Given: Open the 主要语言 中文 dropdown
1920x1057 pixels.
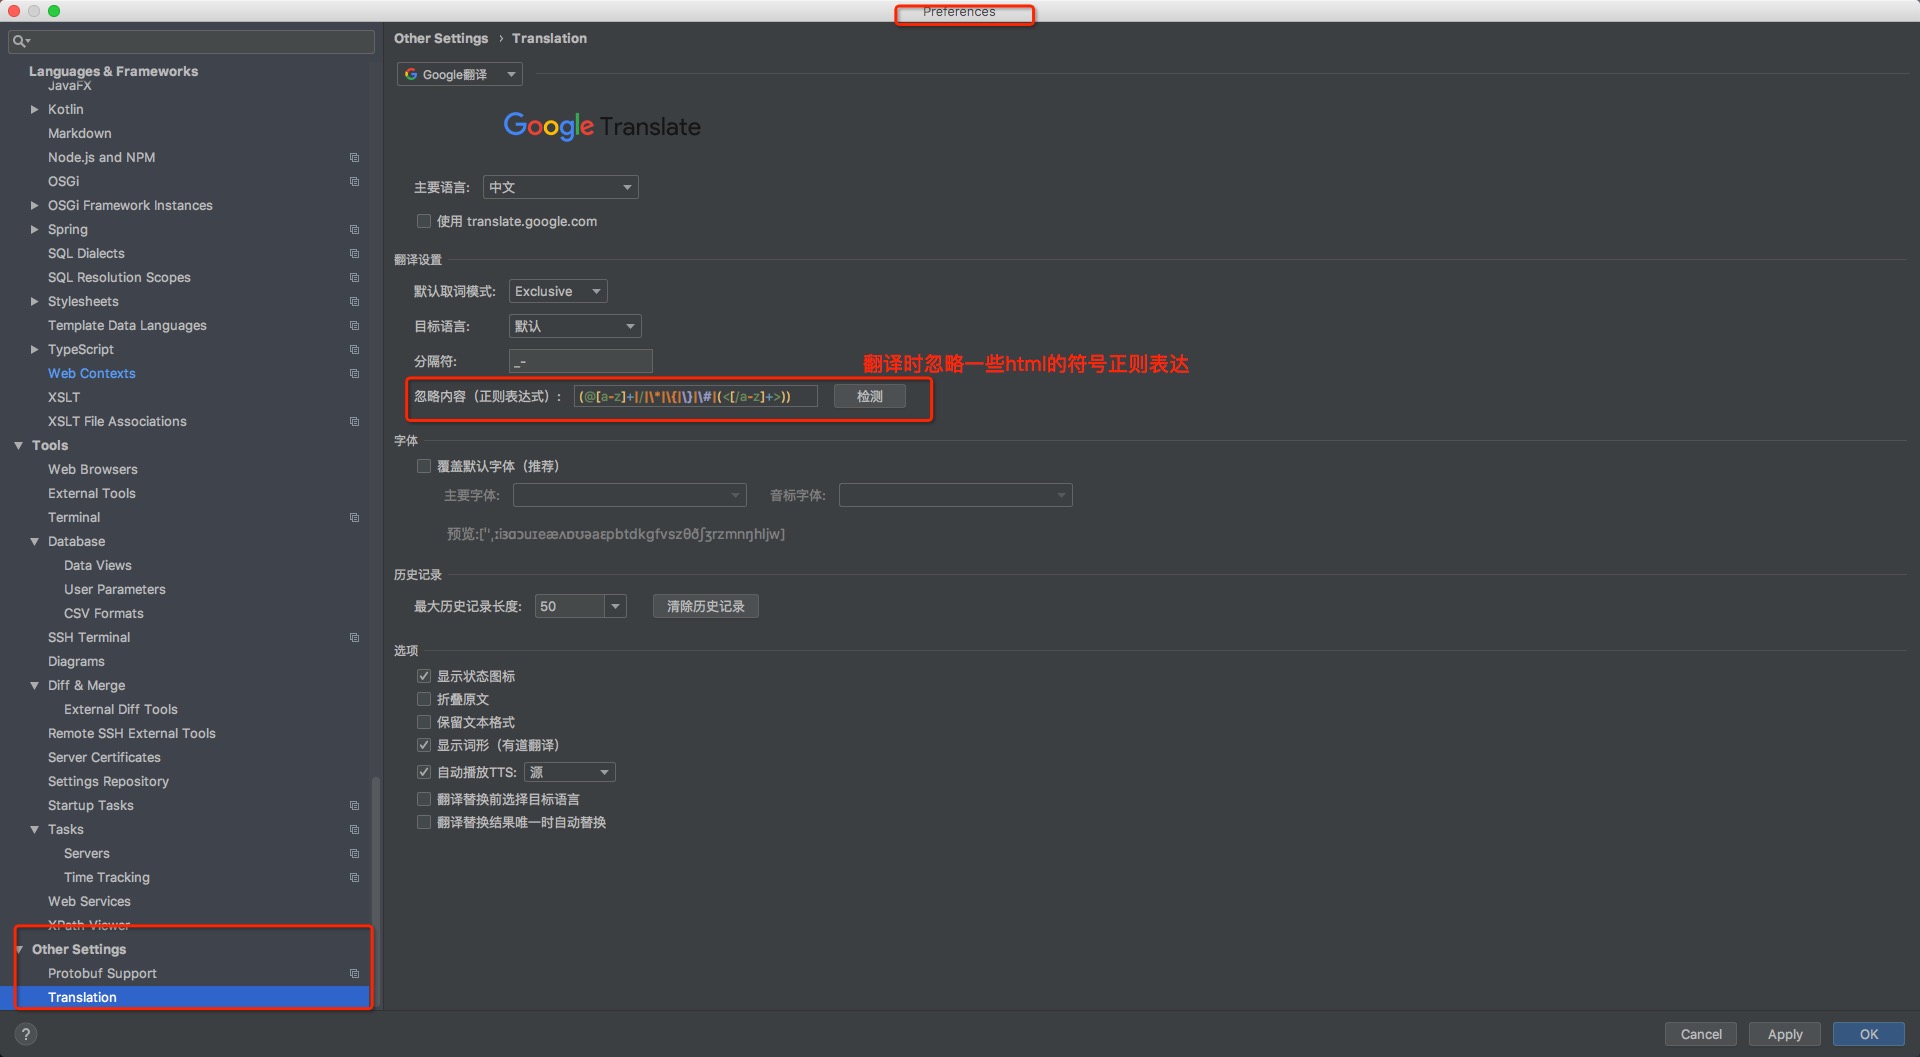Looking at the screenshot, I should point(561,187).
